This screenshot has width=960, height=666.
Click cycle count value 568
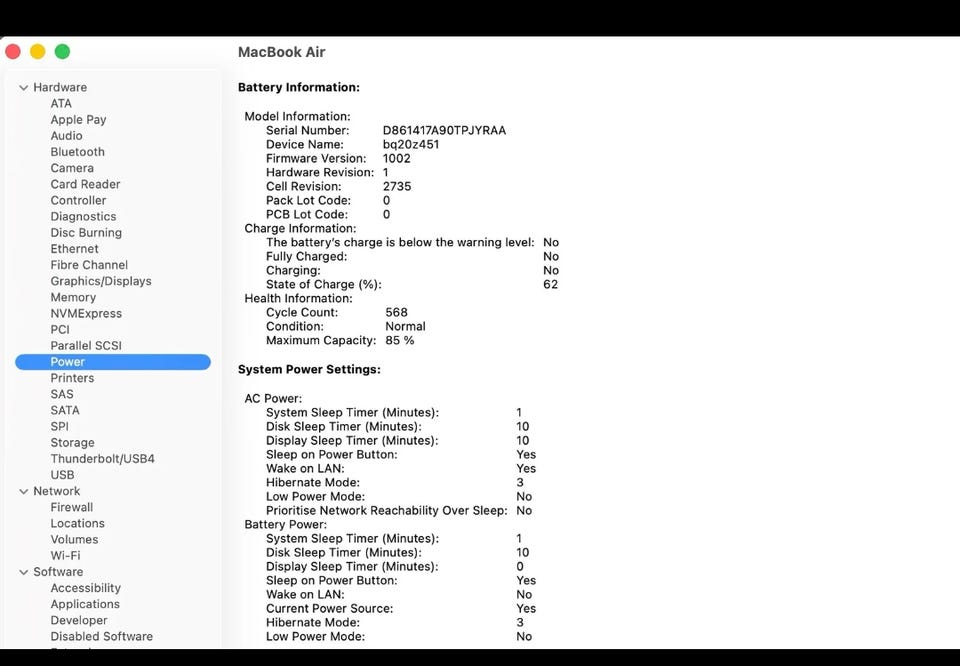(396, 313)
